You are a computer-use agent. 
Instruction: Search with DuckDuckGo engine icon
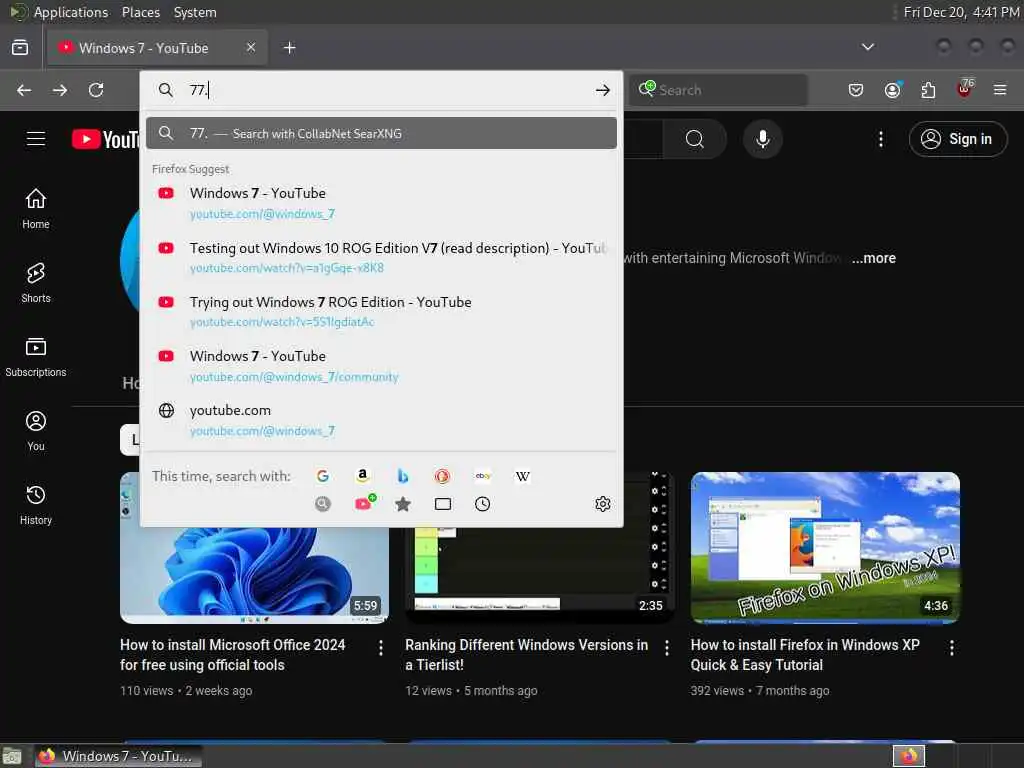[442, 476]
